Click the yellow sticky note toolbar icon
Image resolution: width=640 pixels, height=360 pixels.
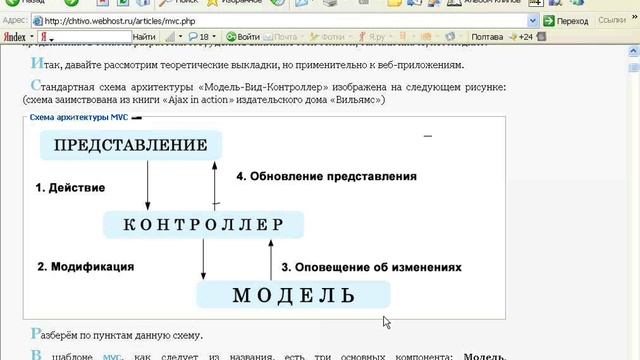(394, 2)
